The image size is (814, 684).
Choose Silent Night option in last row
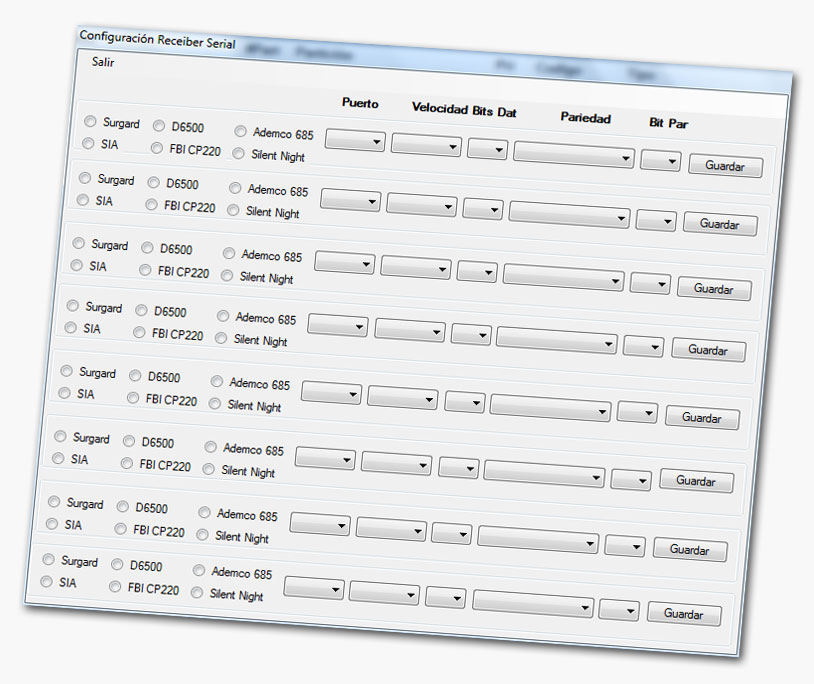point(197,593)
